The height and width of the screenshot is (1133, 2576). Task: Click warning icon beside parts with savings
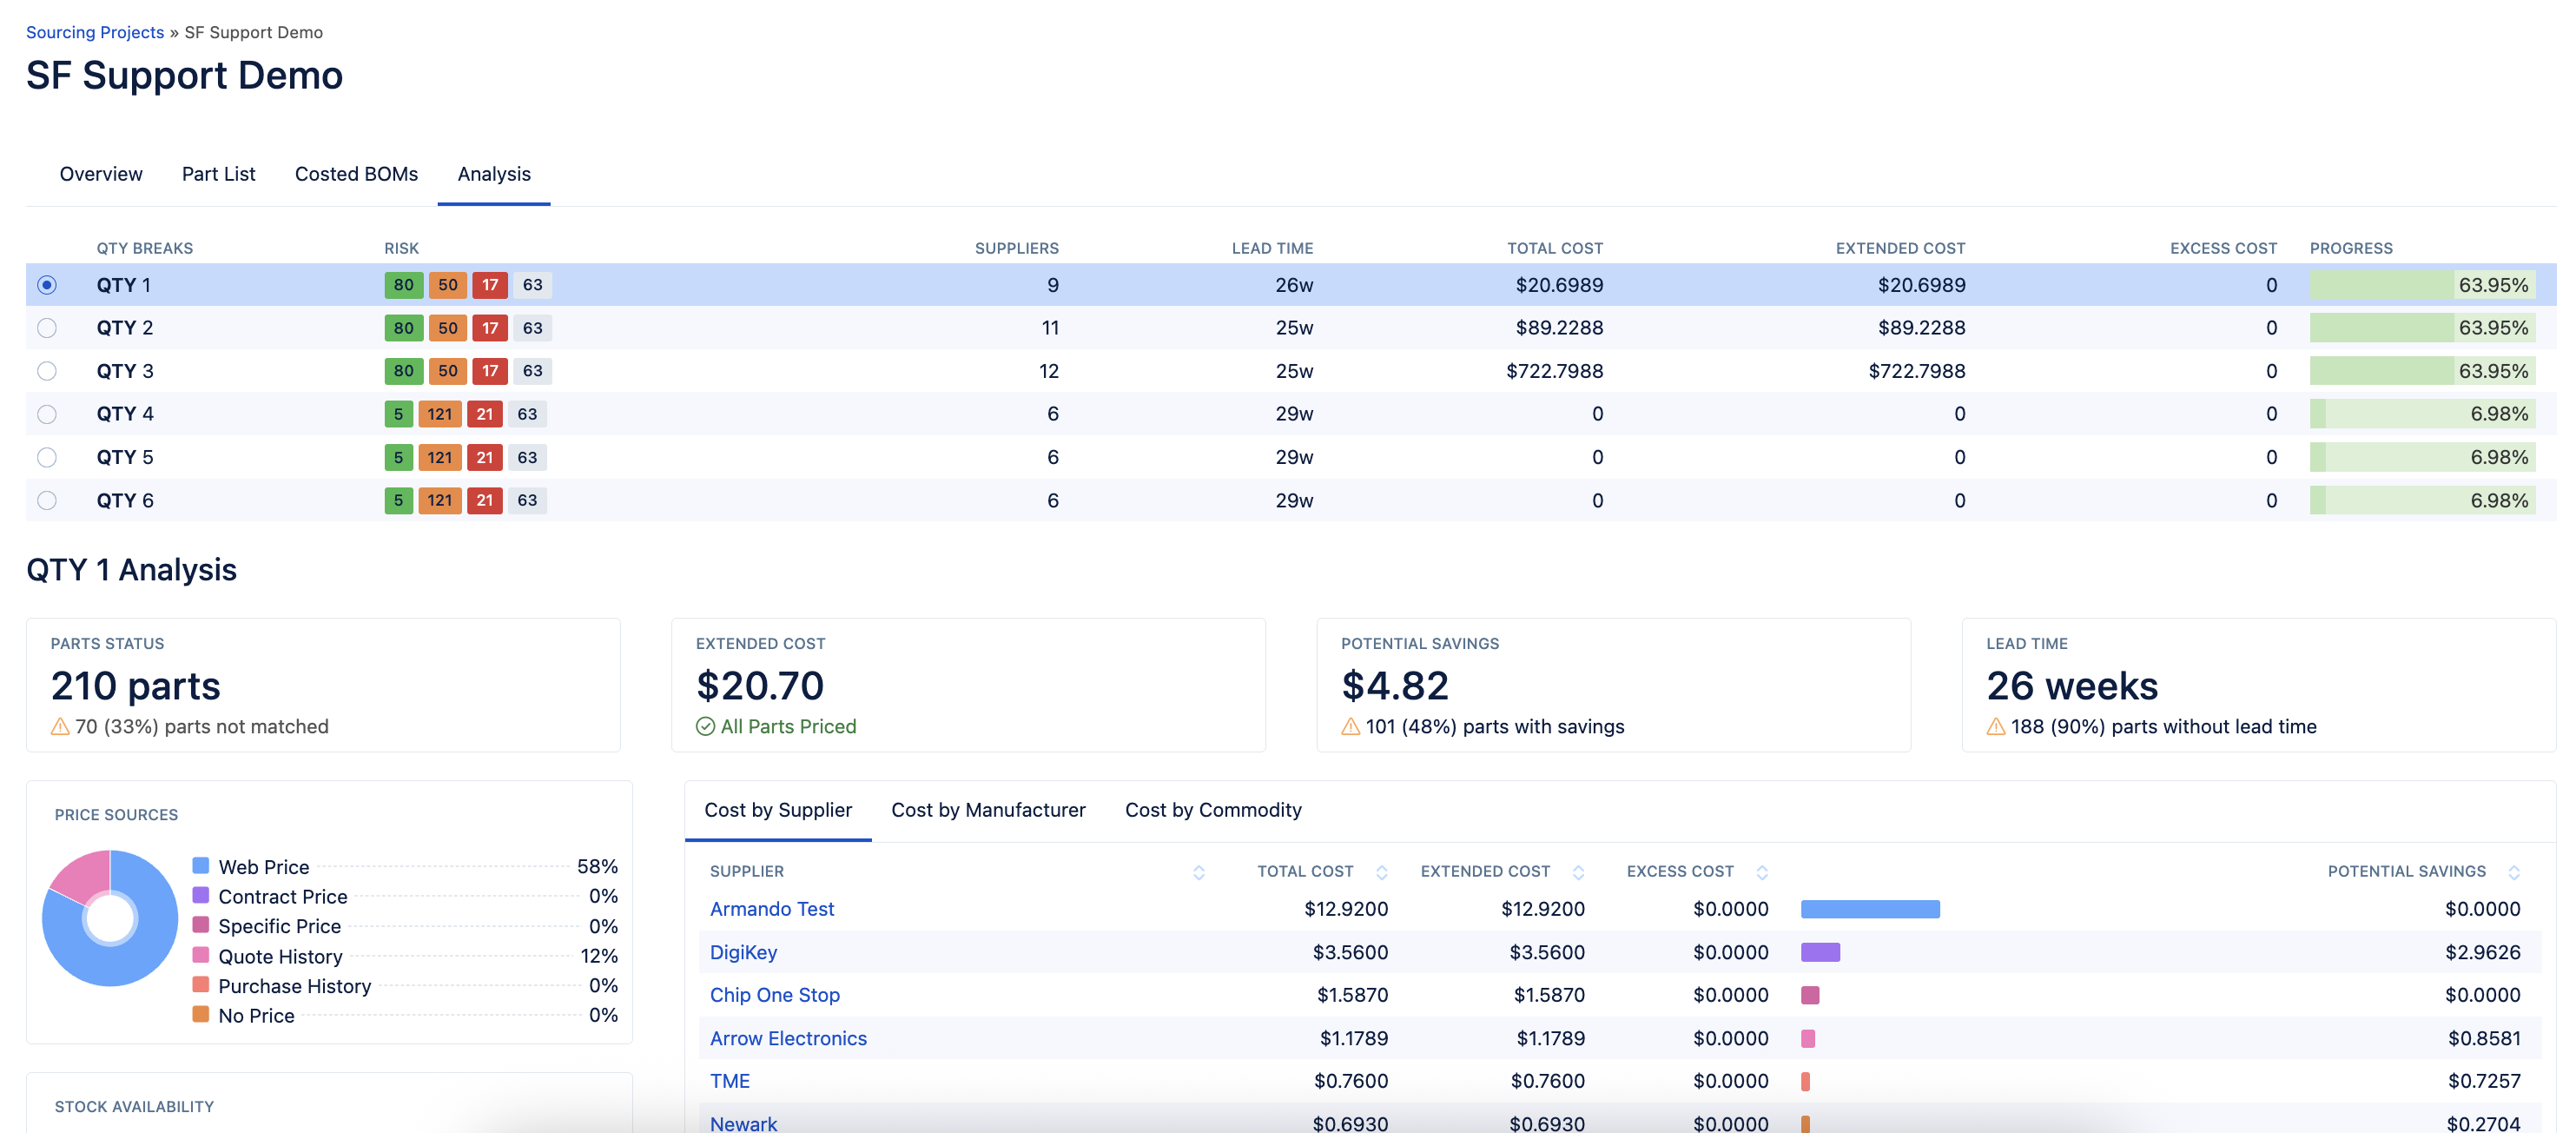tap(1350, 727)
